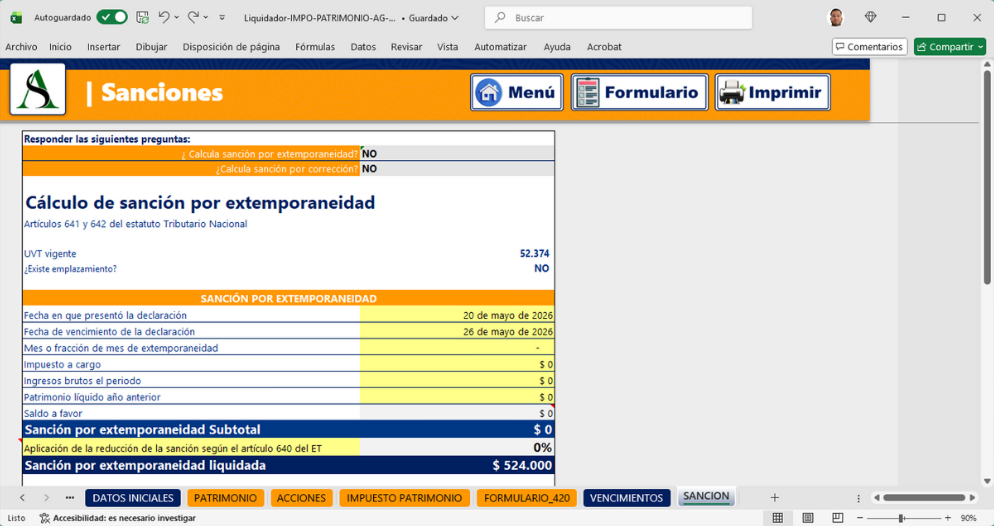
Task: Open the Insertar ribbon tab
Action: tap(103, 47)
